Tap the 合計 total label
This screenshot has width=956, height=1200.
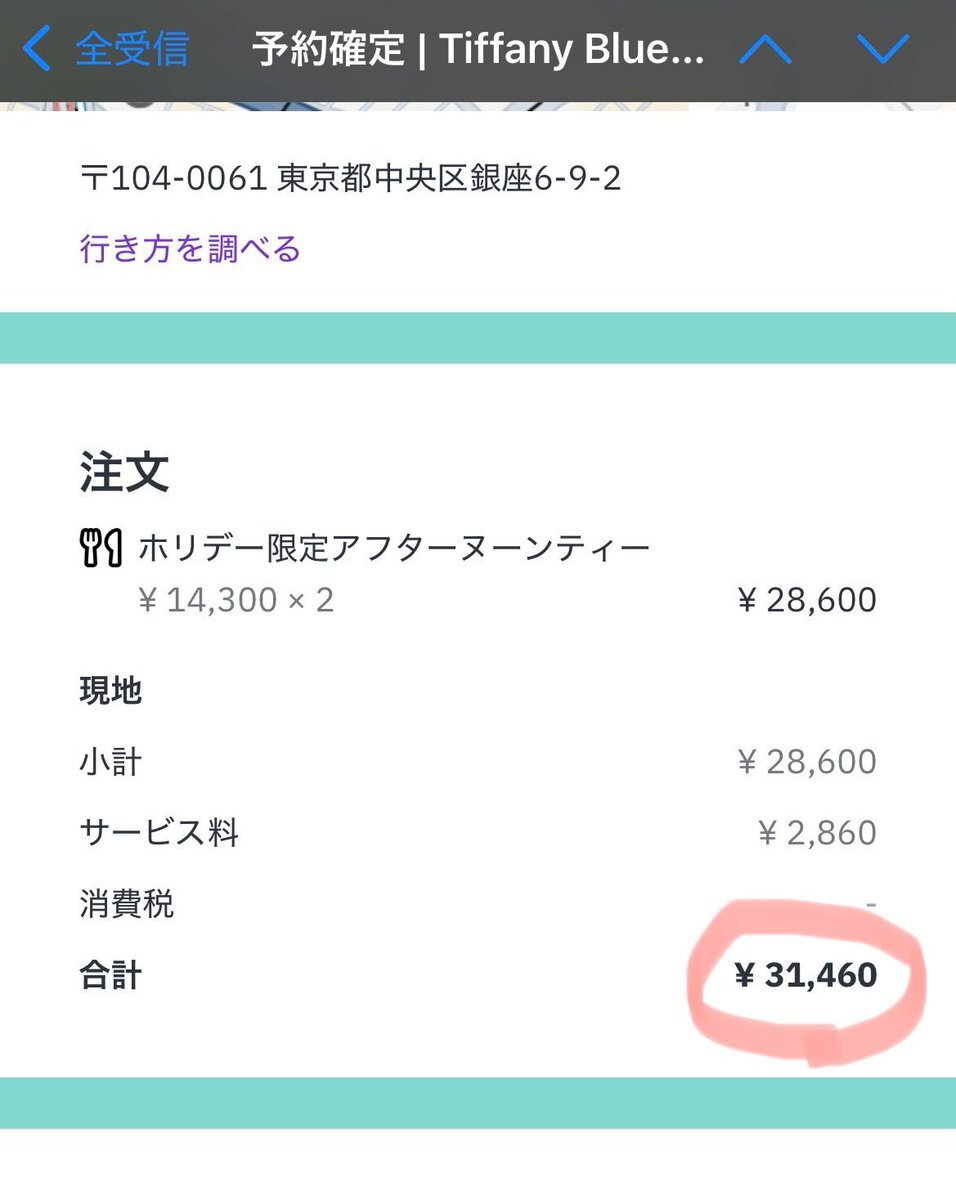click(x=110, y=975)
